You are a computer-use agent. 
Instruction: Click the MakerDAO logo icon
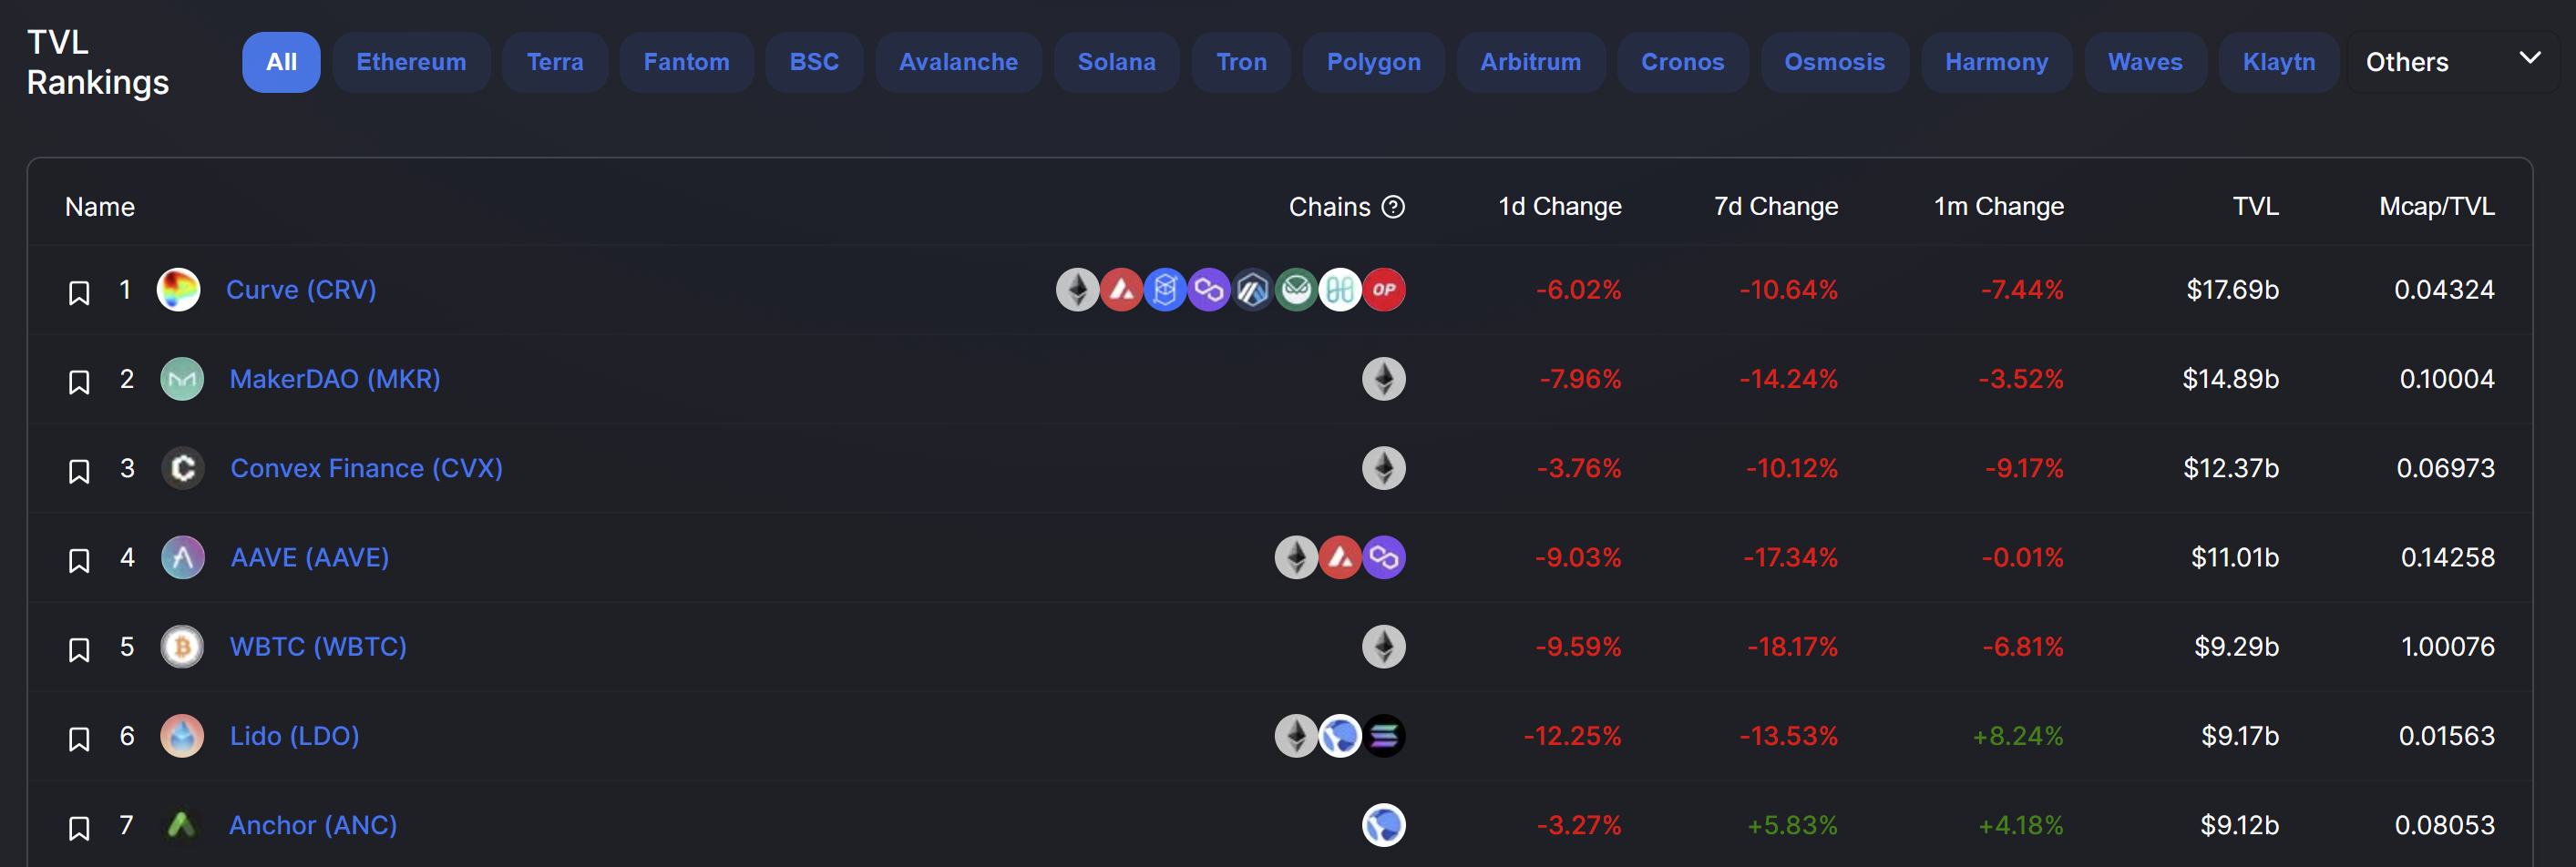182,379
